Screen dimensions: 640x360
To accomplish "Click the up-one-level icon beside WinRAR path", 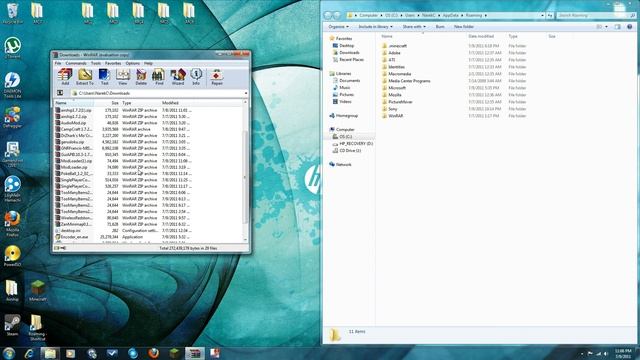I will coord(60,93).
